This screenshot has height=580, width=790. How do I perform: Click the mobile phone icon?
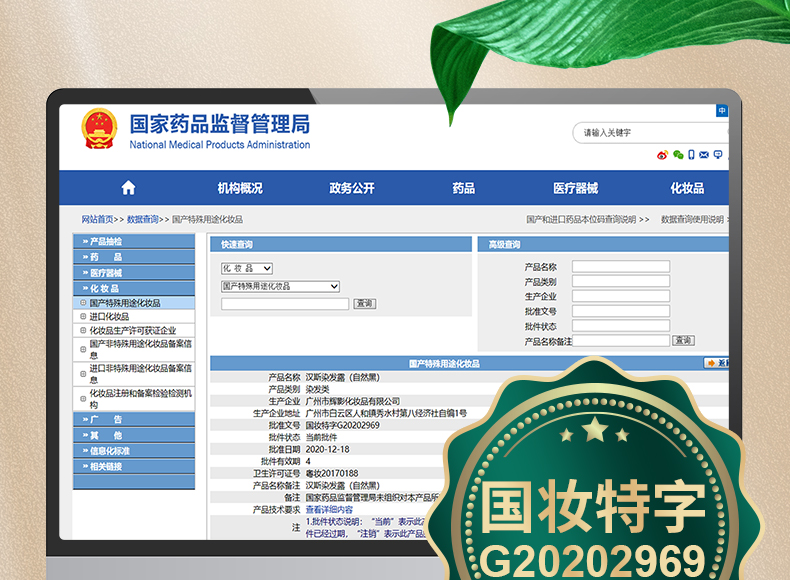coord(691,155)
